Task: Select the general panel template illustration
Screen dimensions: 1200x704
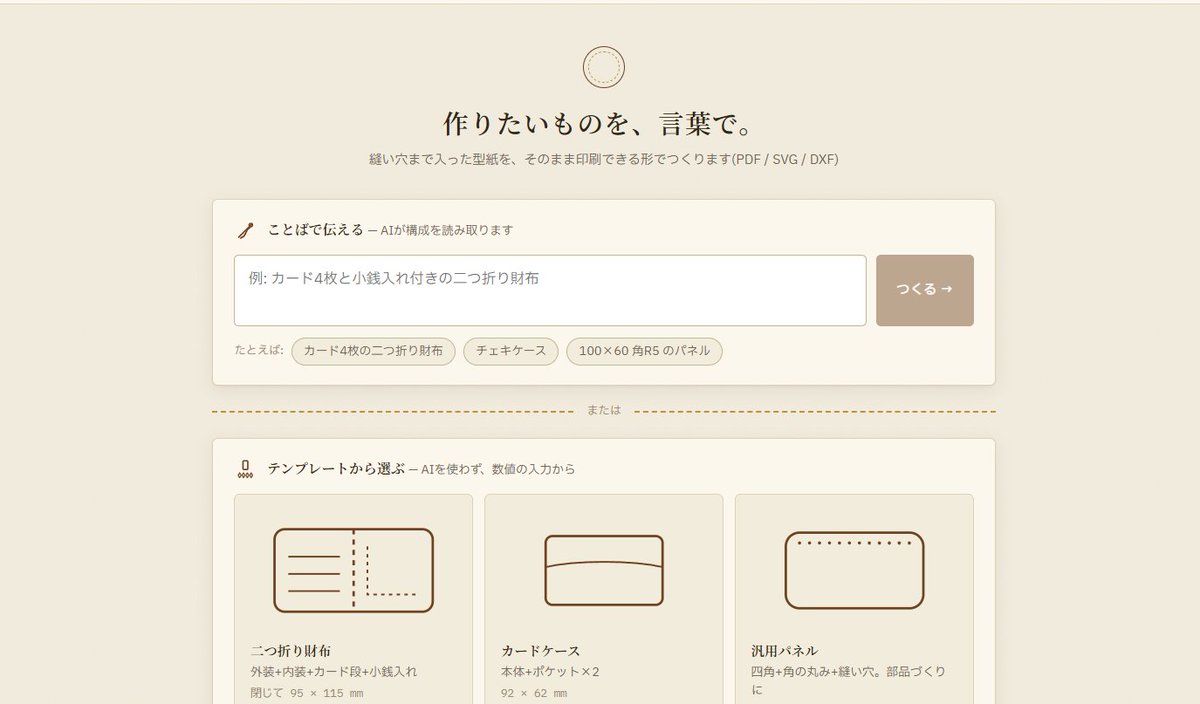Action: point(854,570)
